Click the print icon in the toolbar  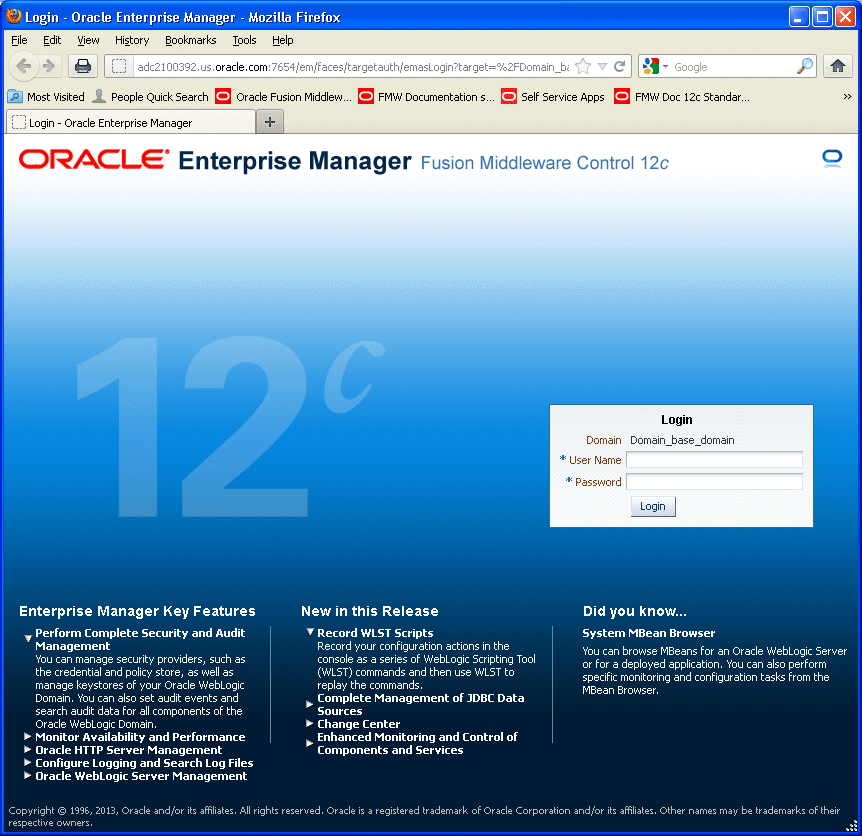click(82, 67)
